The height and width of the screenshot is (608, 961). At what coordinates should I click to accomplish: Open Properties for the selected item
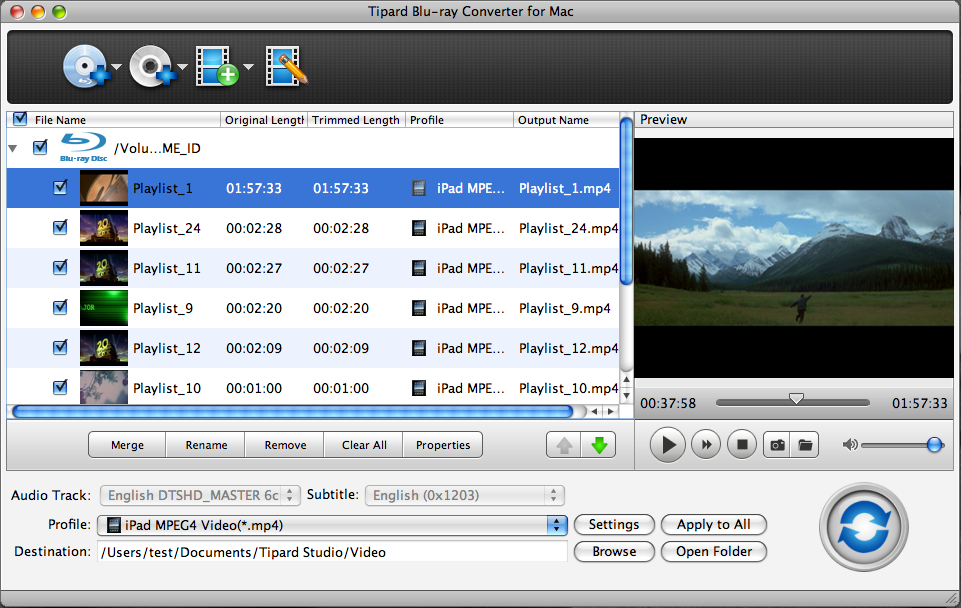click(443, 445)
